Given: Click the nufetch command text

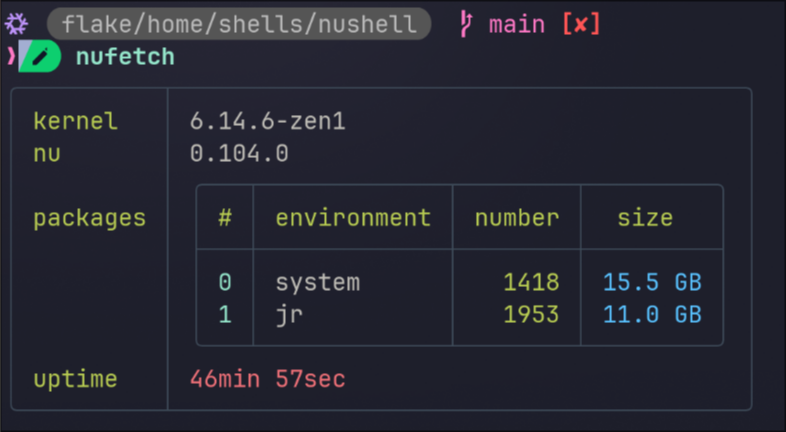Looking at the screenshot, I should (x=125, y=56).
